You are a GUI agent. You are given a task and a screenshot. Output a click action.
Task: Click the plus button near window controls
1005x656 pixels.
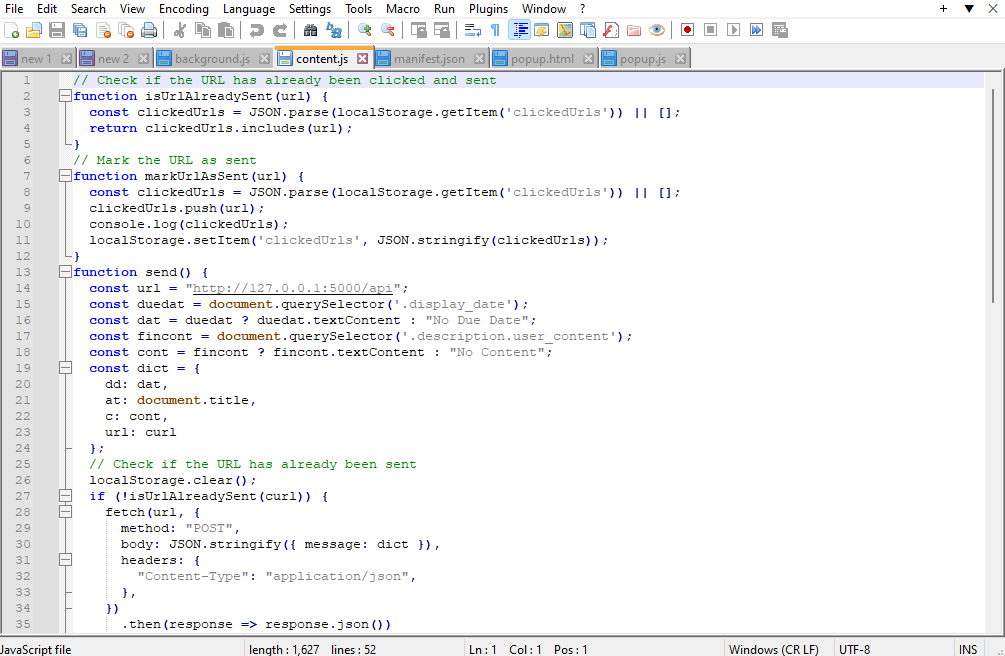[x=943, y=8]
